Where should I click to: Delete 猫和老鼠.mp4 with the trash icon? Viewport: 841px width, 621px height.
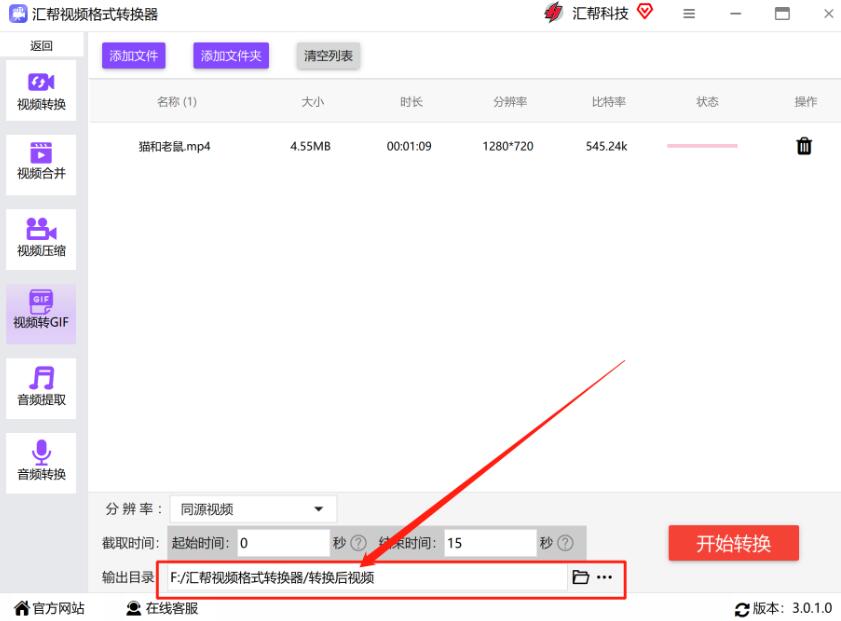803,146
